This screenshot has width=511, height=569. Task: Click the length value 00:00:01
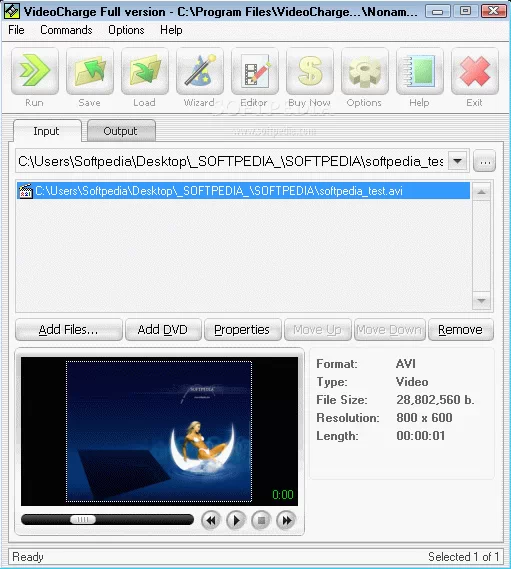[x=421, y=435]
